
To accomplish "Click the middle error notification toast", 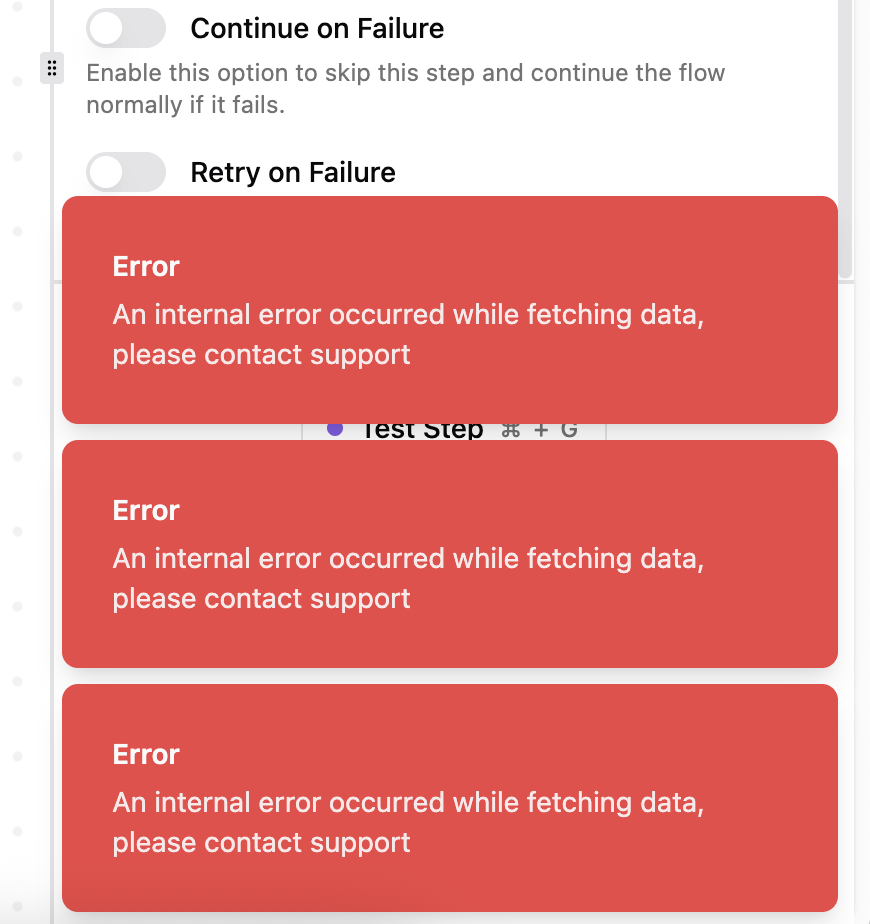I will [450, 553].
